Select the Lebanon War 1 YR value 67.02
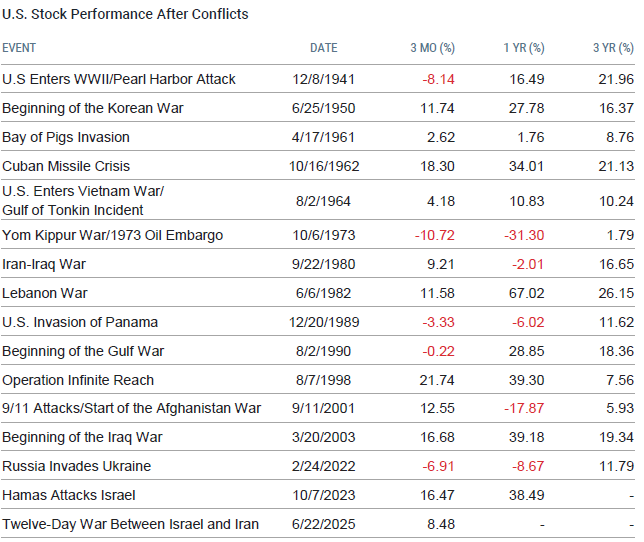The width and height of the screenshot is (644, 542). pos(525,294)
